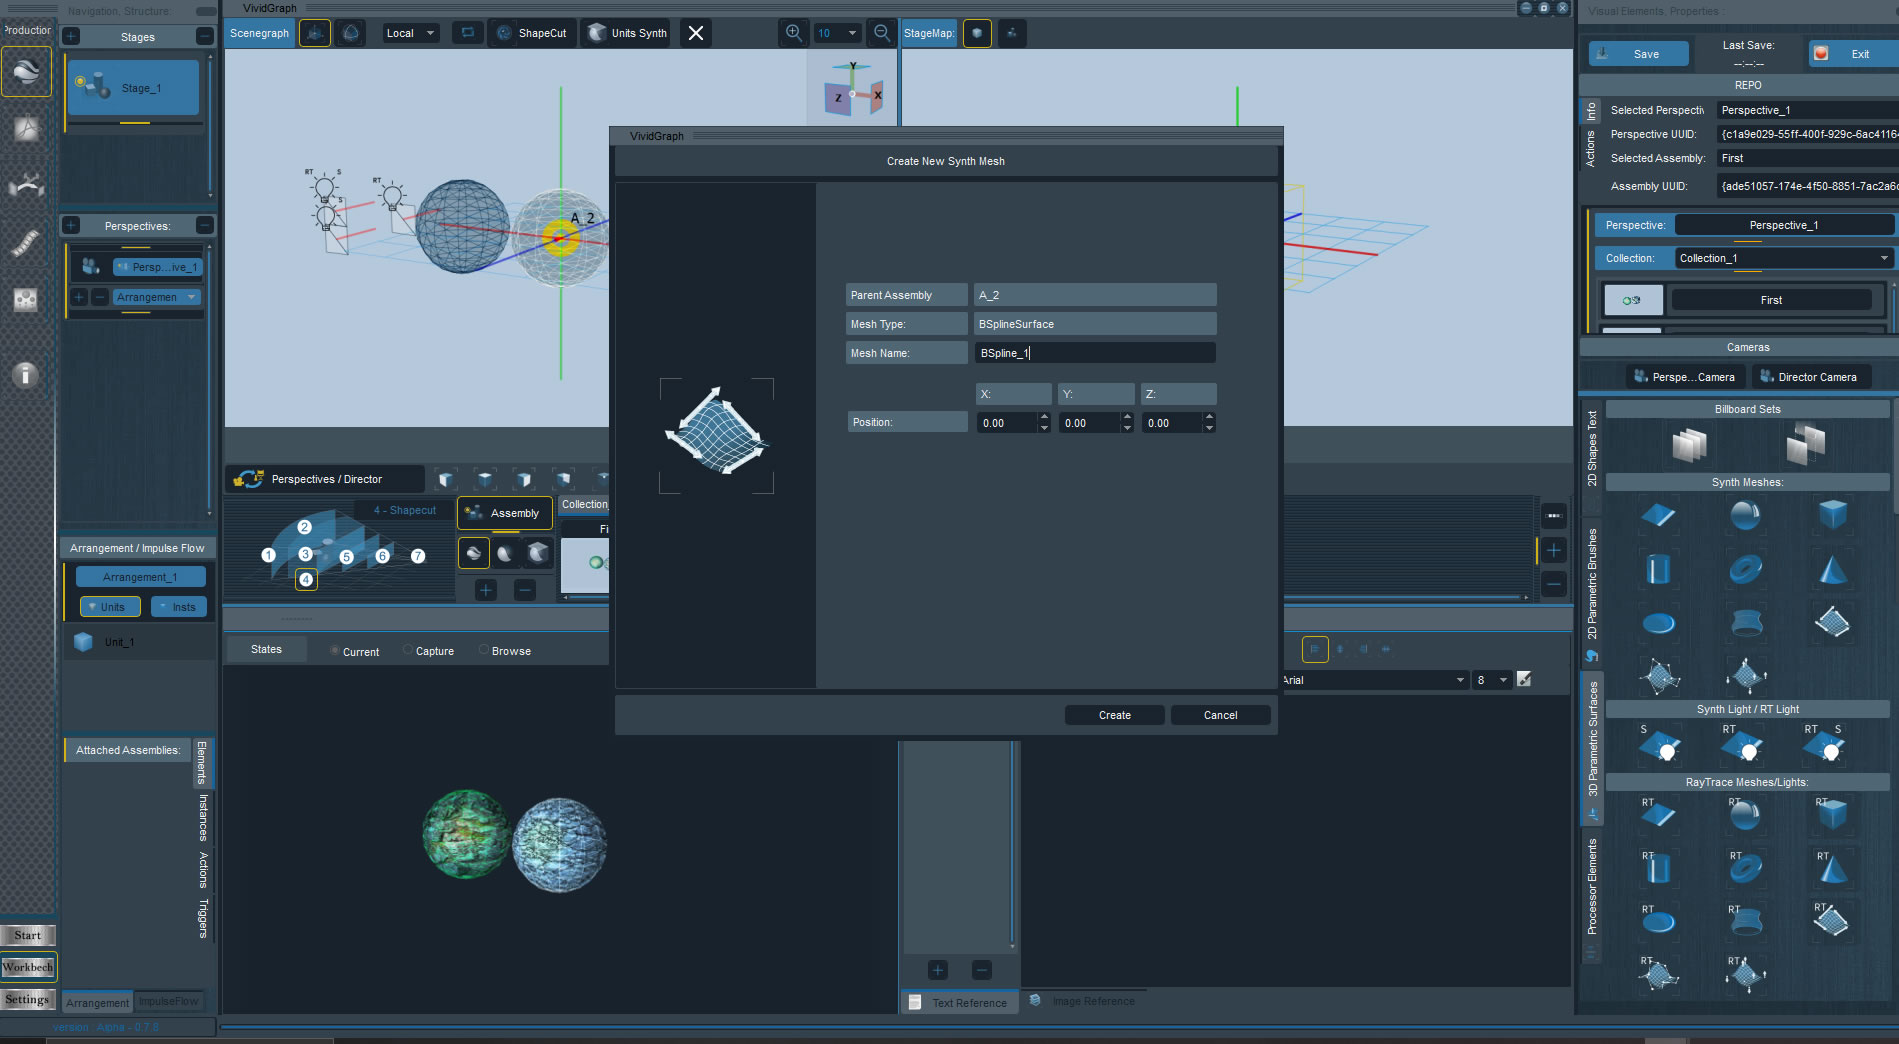Image resolution: width=1899 pixels, height=1044 pixels.
Task: Click the zoom in magnifier icon
Action: click(x=793, y=33)
